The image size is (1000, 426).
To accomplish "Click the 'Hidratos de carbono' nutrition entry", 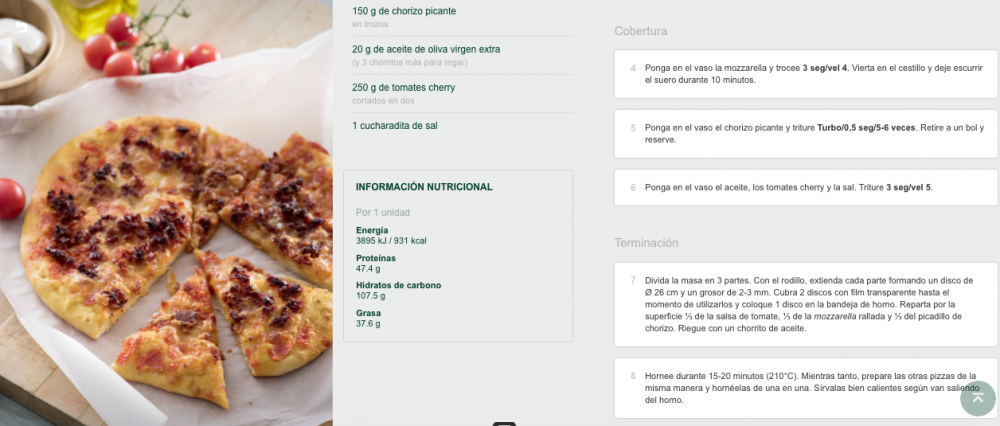I will click(398, 290).
